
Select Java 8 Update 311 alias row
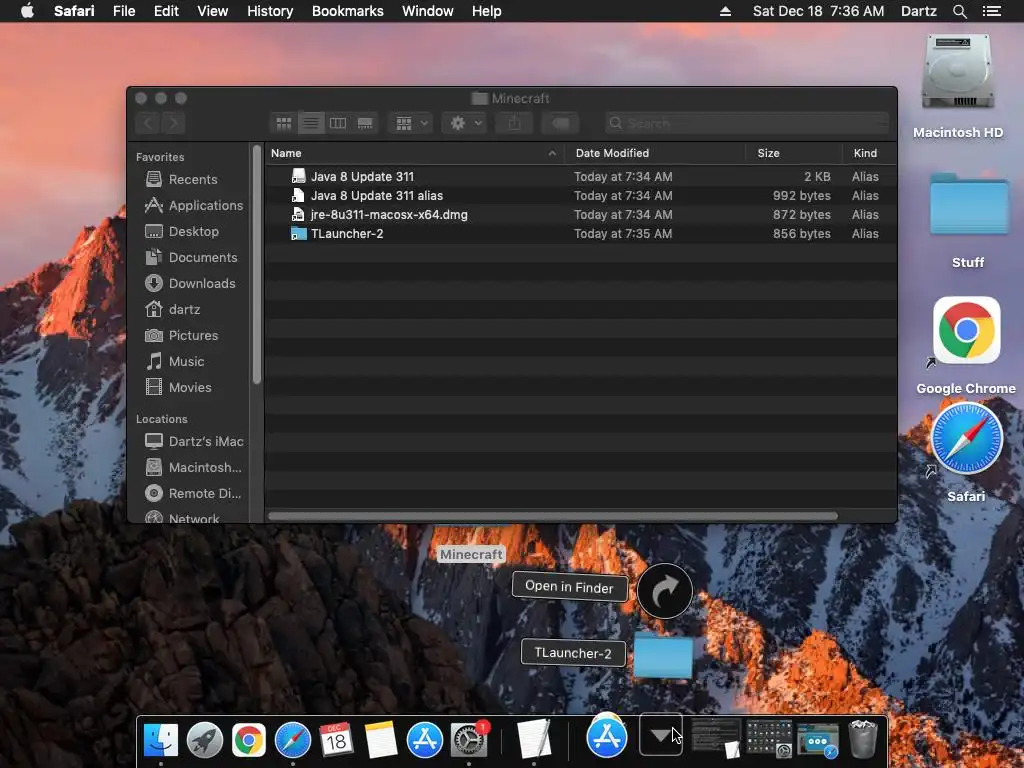point(581,195)
